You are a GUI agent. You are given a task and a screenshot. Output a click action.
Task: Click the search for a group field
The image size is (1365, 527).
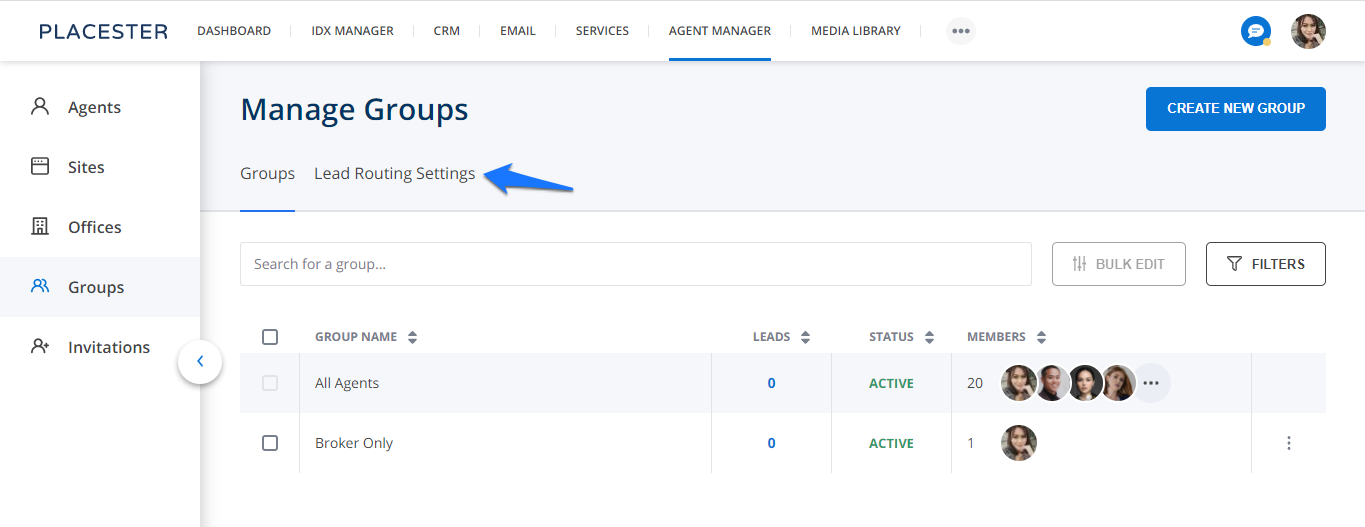tap(635, 264)
